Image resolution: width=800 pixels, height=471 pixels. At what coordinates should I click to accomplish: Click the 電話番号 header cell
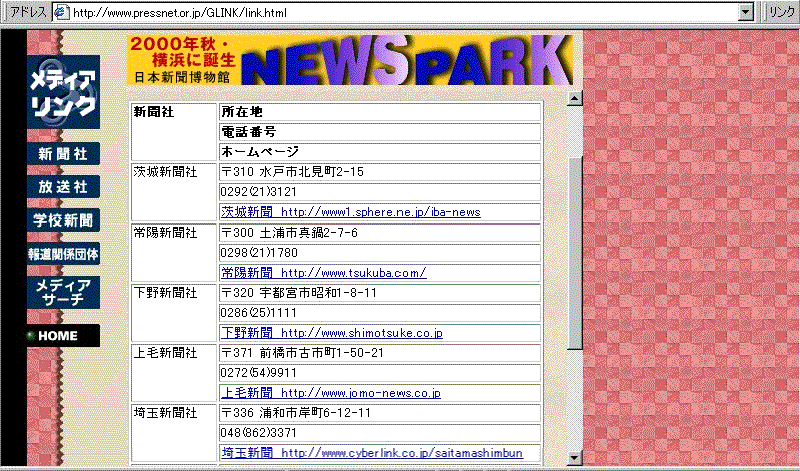pos(380,132)
